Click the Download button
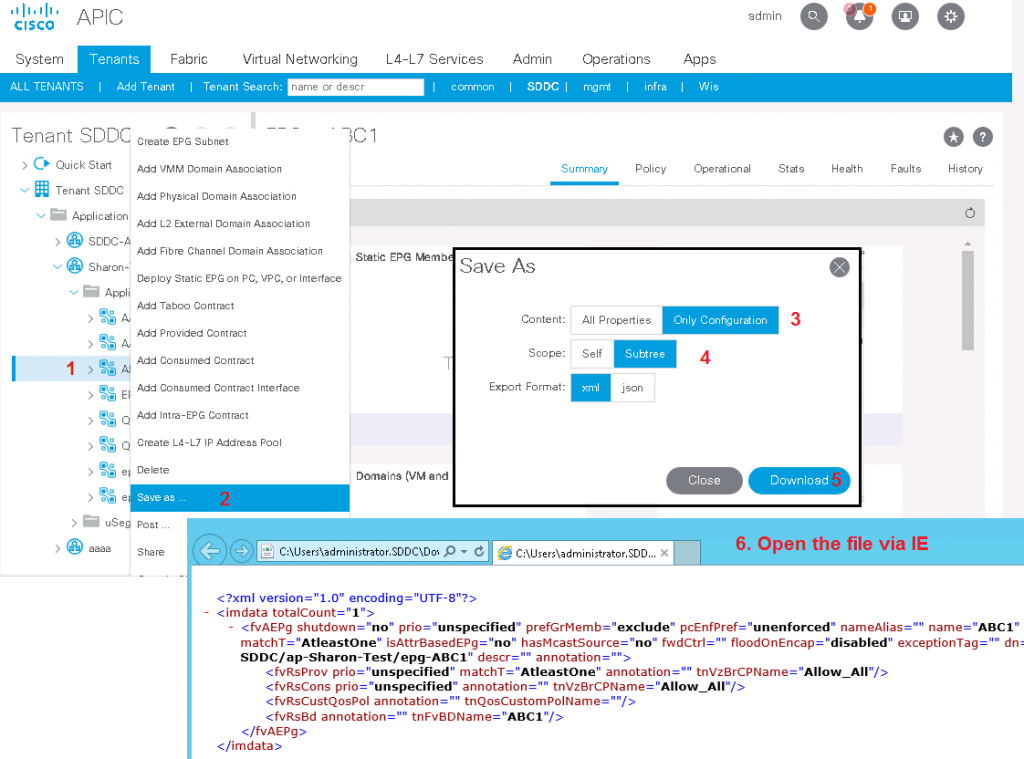Viewport: 1024px width, 759px height. tap(799, 481)
